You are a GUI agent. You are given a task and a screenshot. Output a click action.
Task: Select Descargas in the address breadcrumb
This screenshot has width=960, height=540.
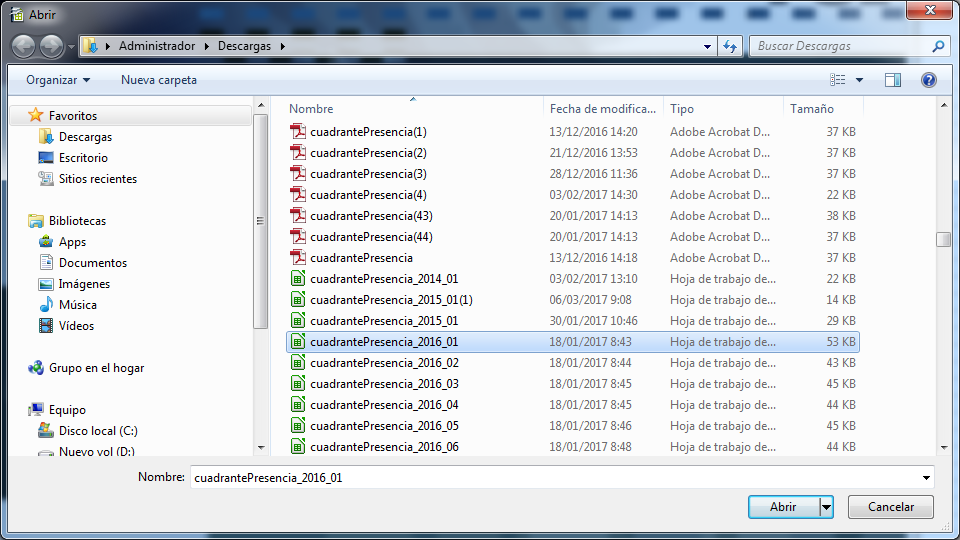[x=244, y=46]
